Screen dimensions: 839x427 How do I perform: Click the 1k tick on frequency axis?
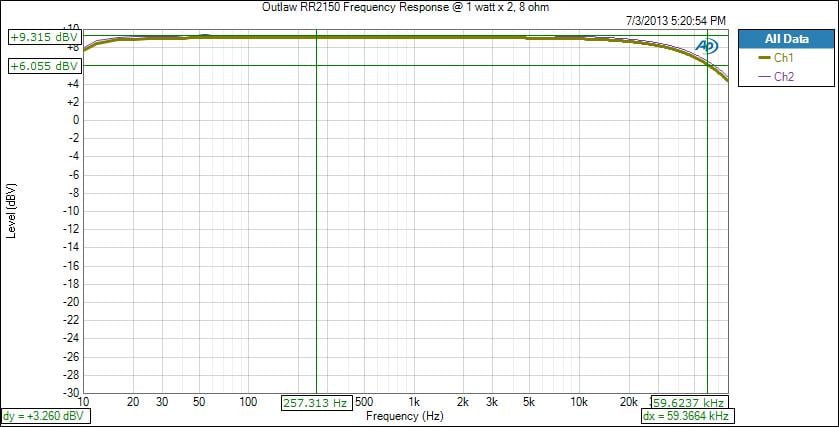click(x=413, y=402)
